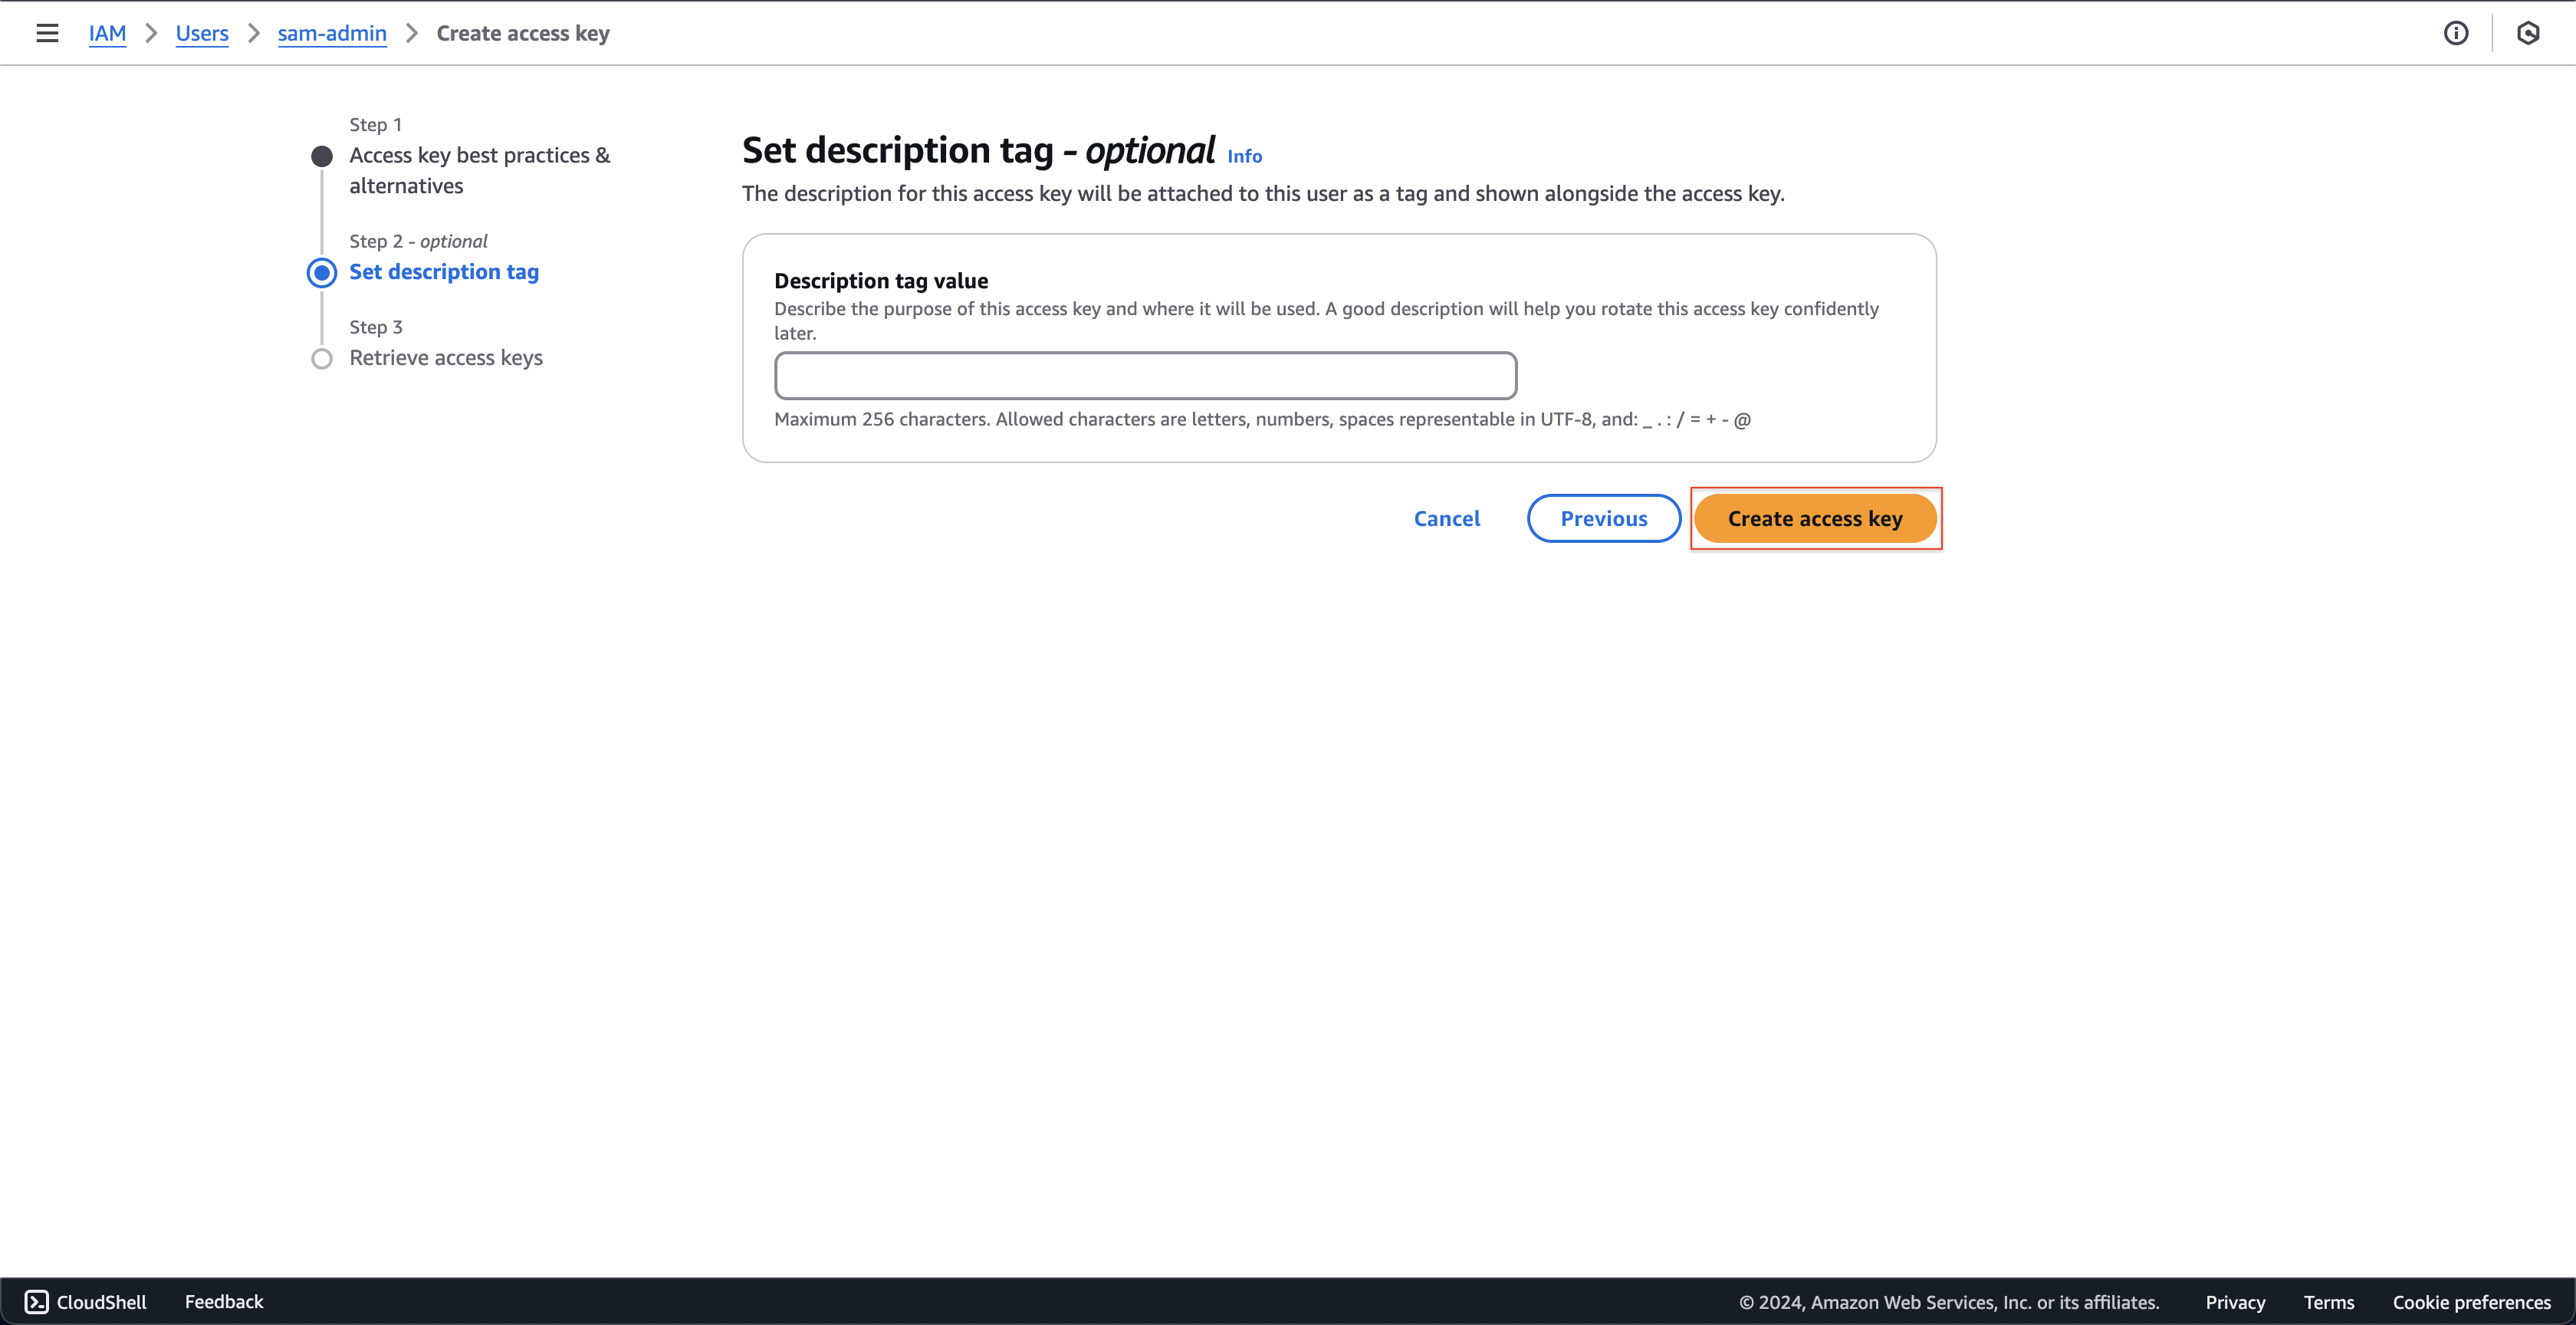Select Step 1 Access key best practices radio
This screenshot has height=1325, width=2576.
[323, 154]
